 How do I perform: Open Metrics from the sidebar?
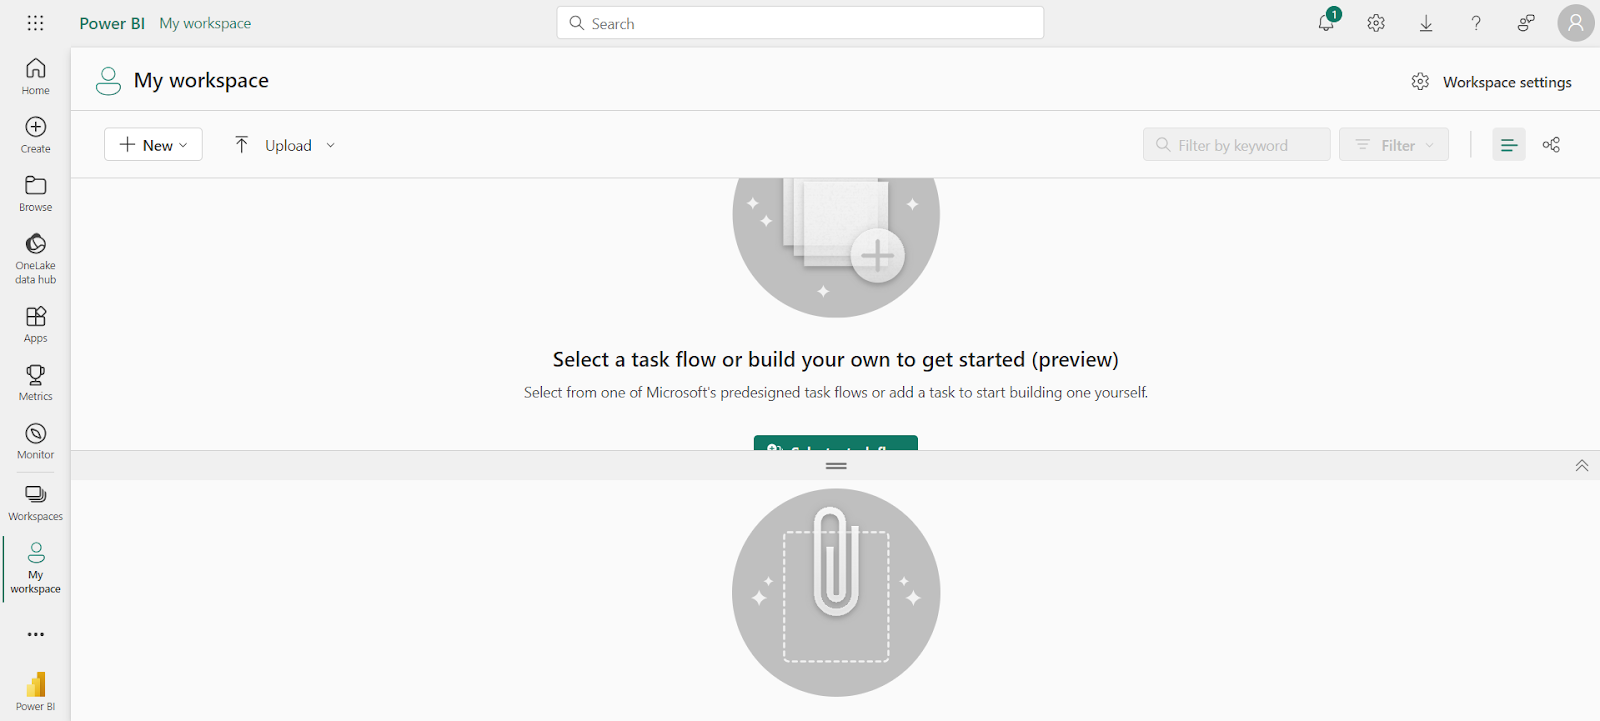(35, 382)
